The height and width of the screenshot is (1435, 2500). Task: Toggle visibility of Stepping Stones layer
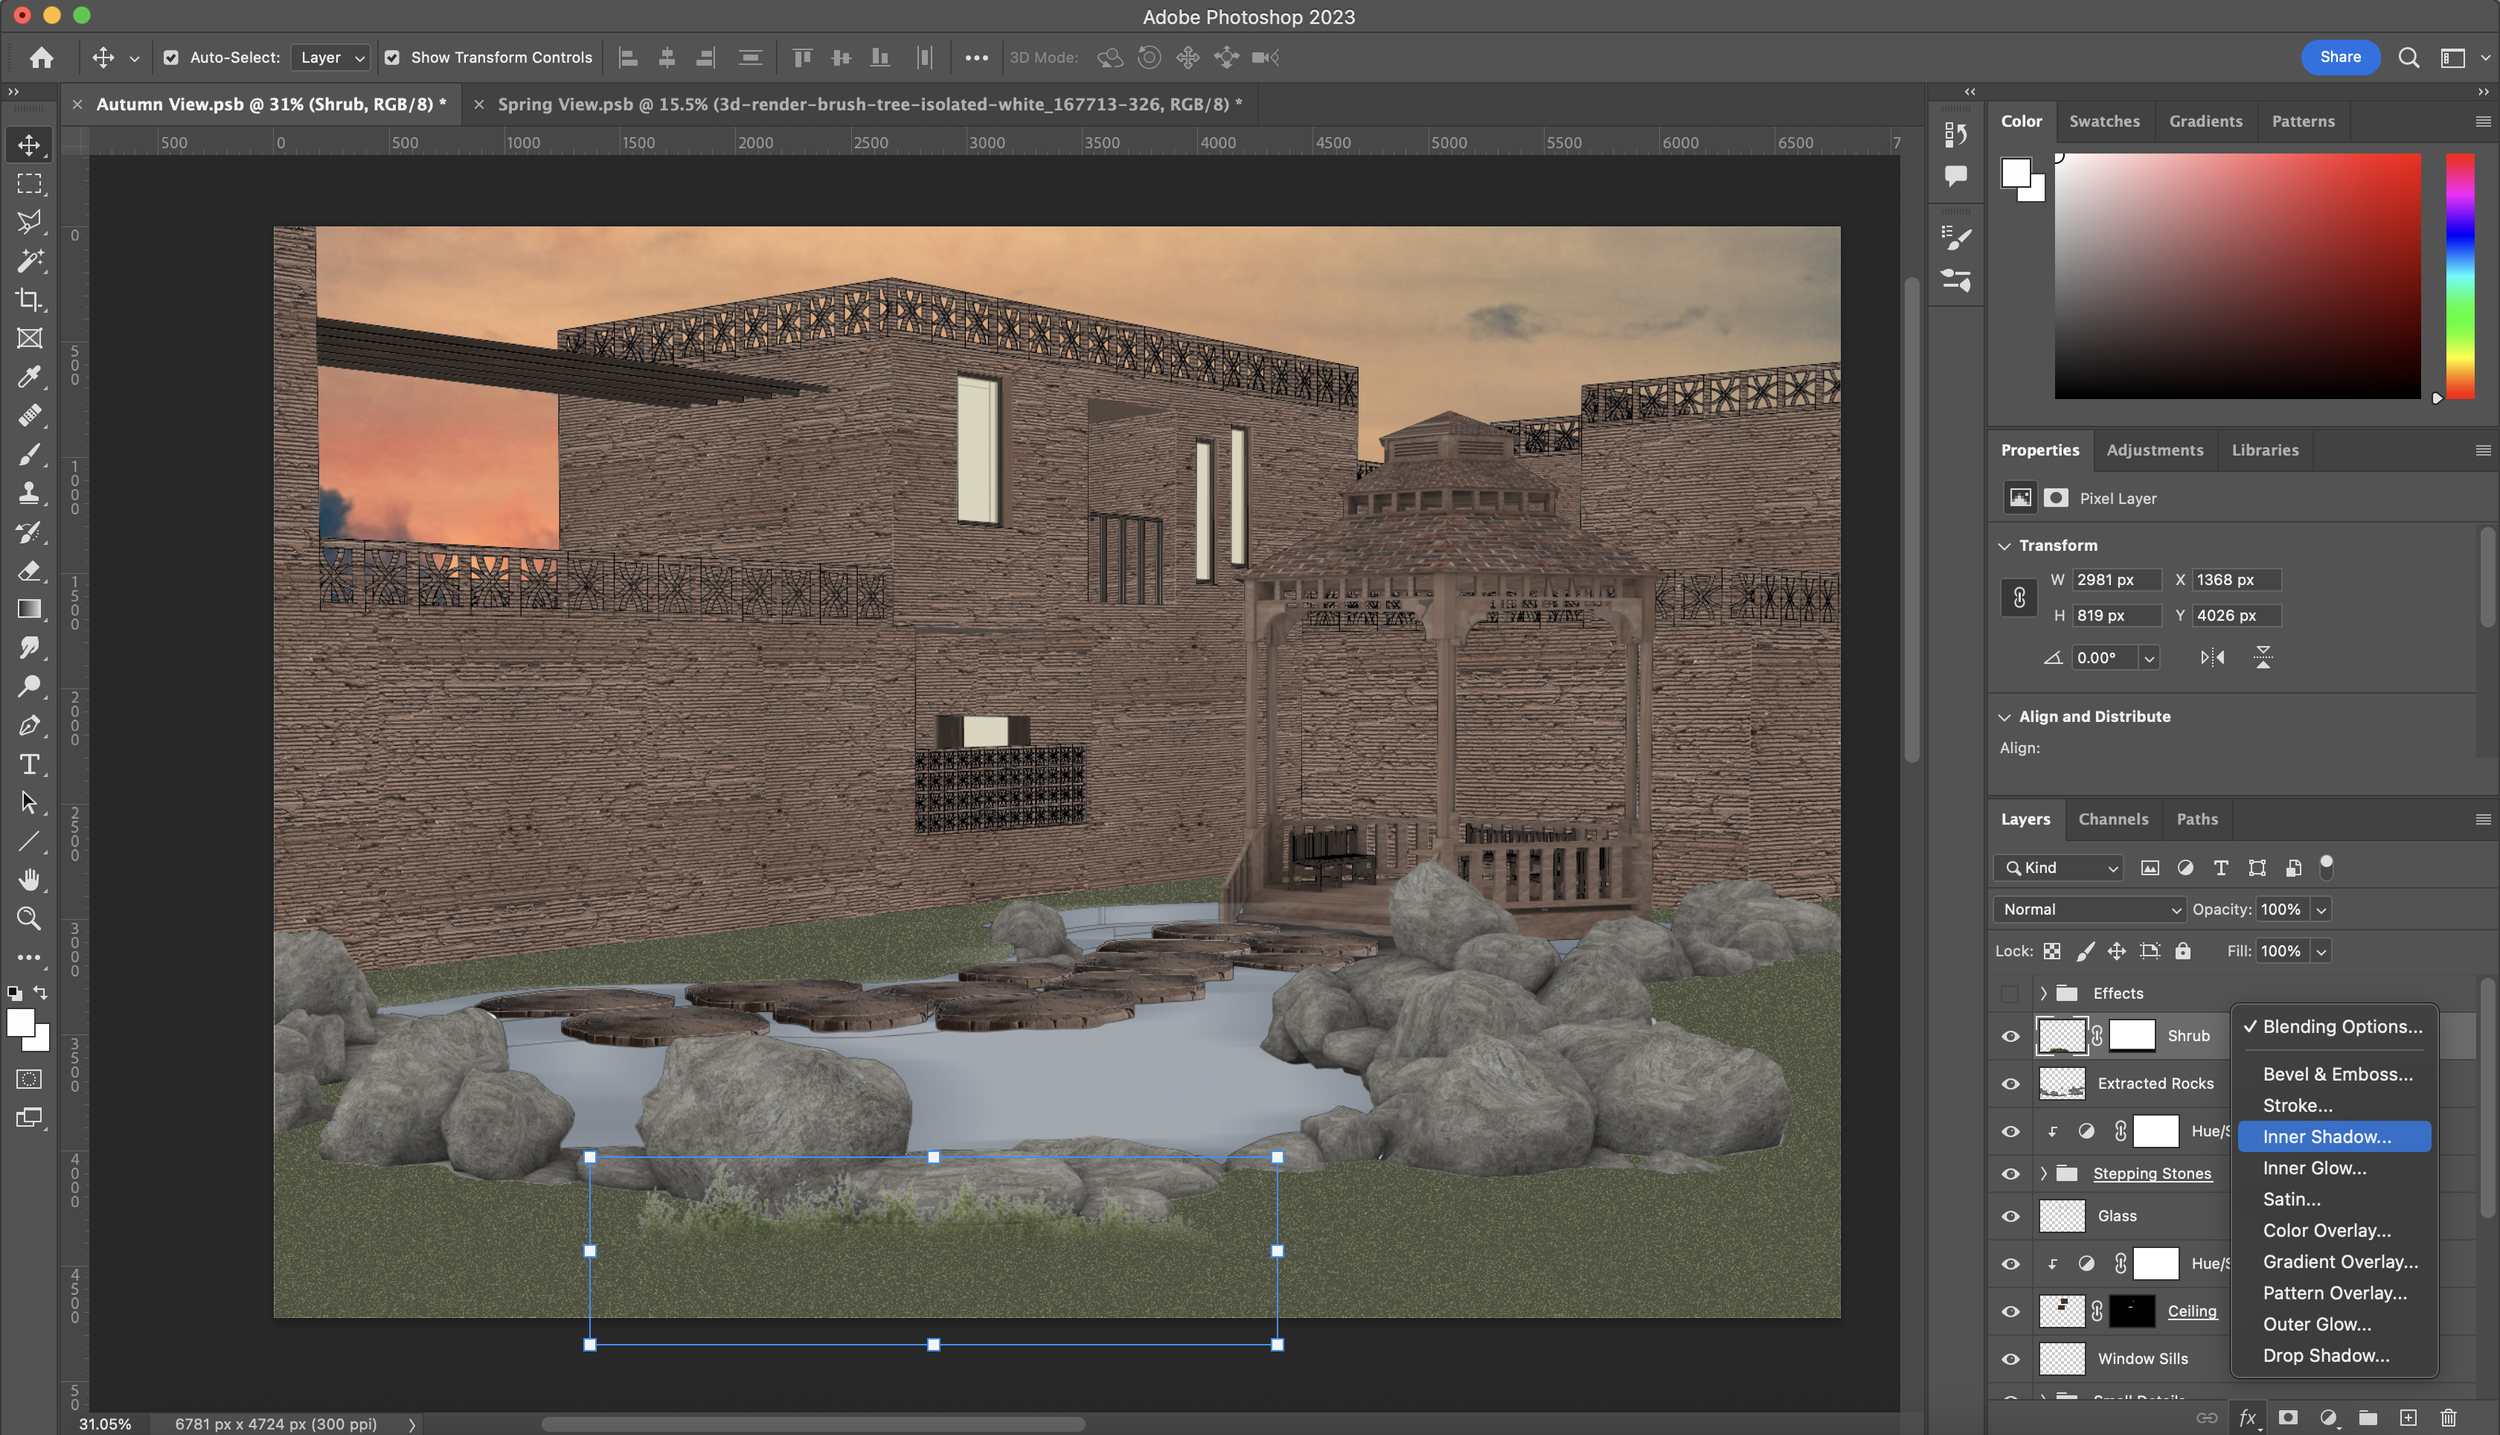click(2012, 1172)
